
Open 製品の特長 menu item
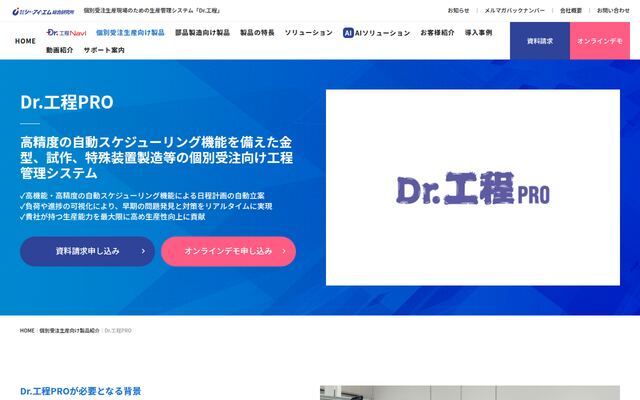click(x=257, y=33)
